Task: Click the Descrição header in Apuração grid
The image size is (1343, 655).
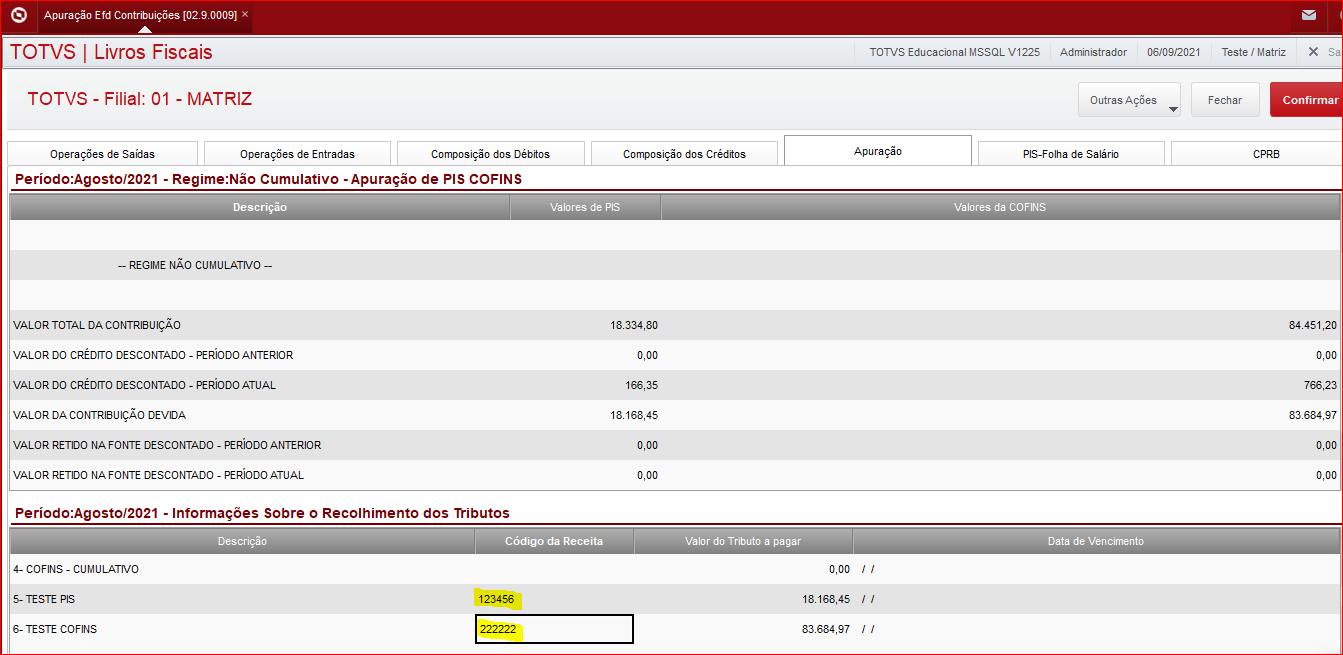Action: tap(260, 207)
